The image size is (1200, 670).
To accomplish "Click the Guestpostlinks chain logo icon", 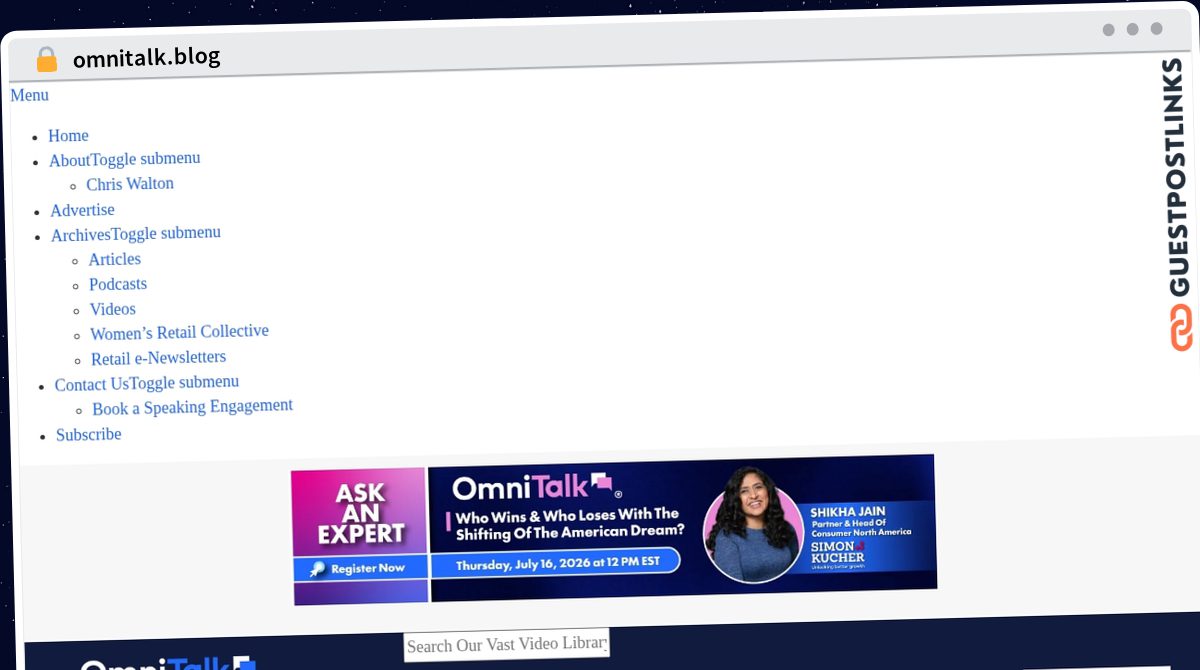I will (1182, 327).
